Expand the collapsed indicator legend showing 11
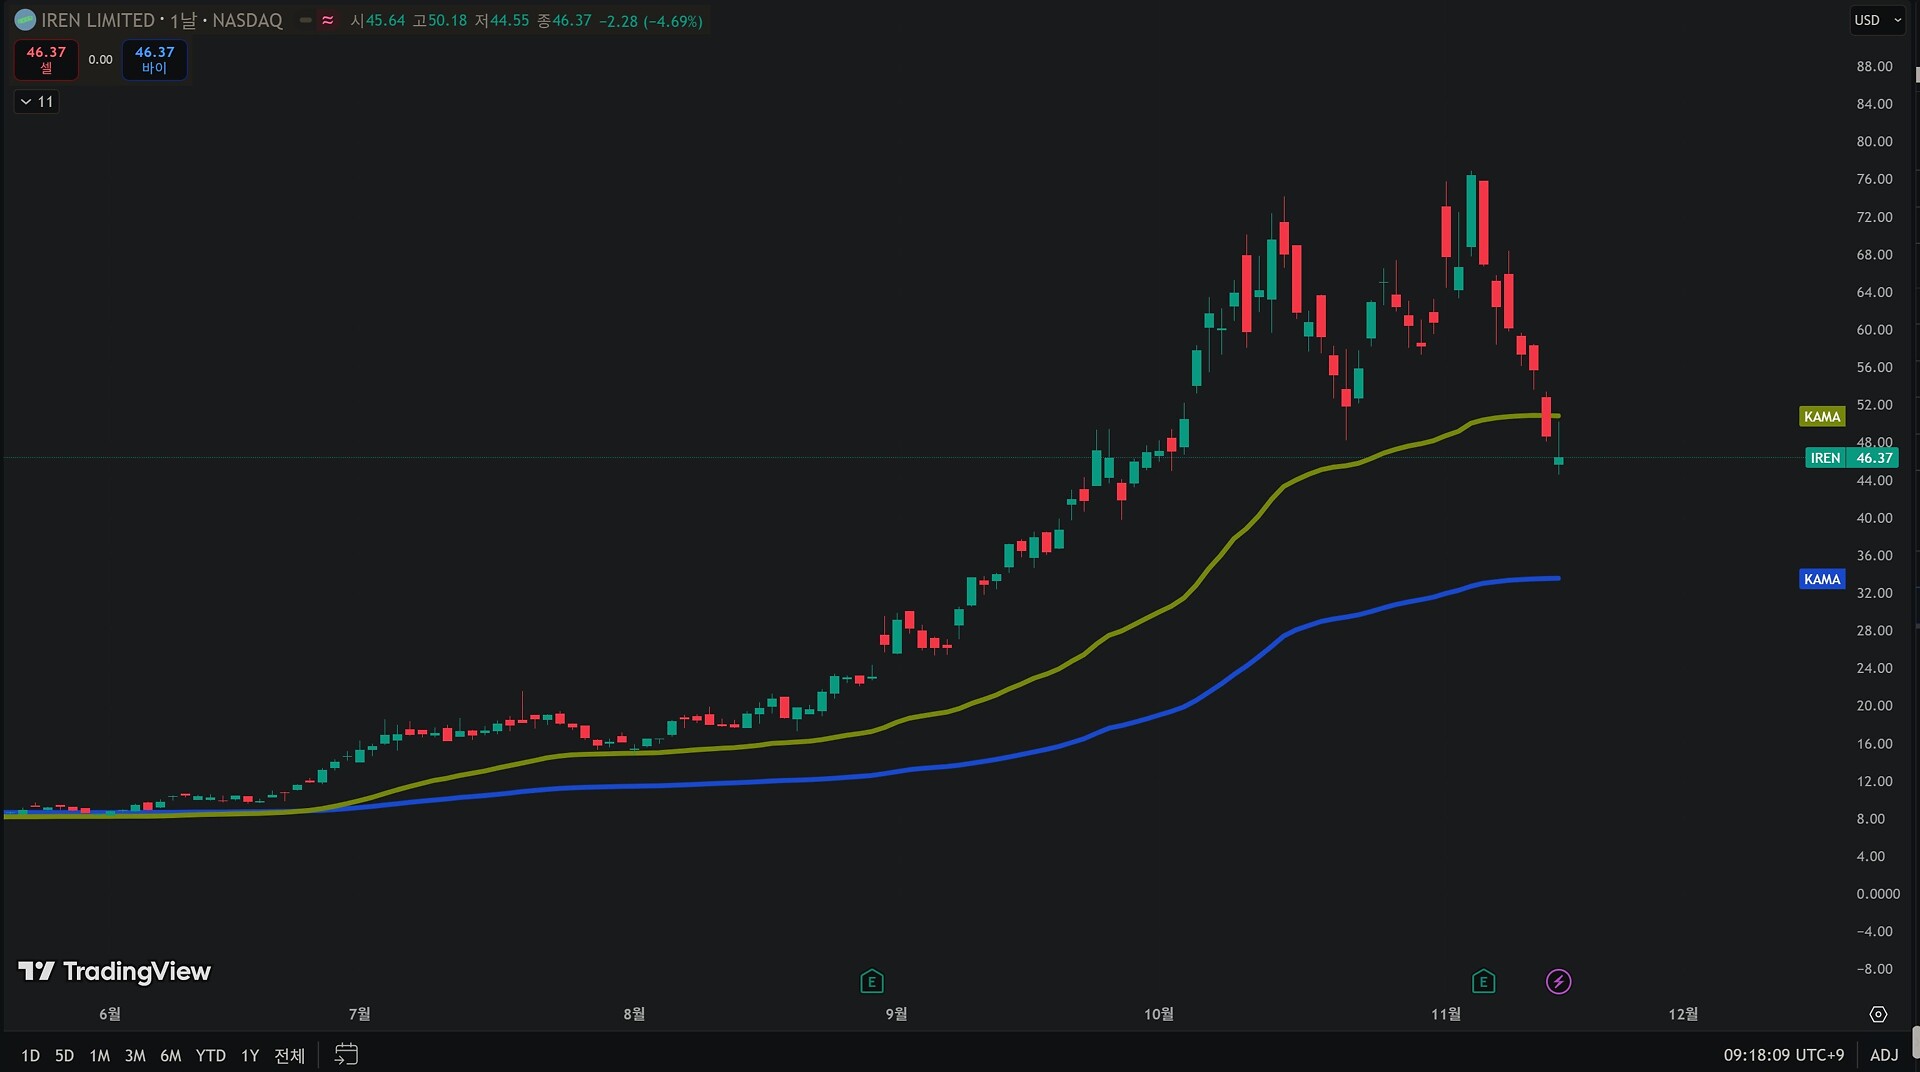 [37, 102]
